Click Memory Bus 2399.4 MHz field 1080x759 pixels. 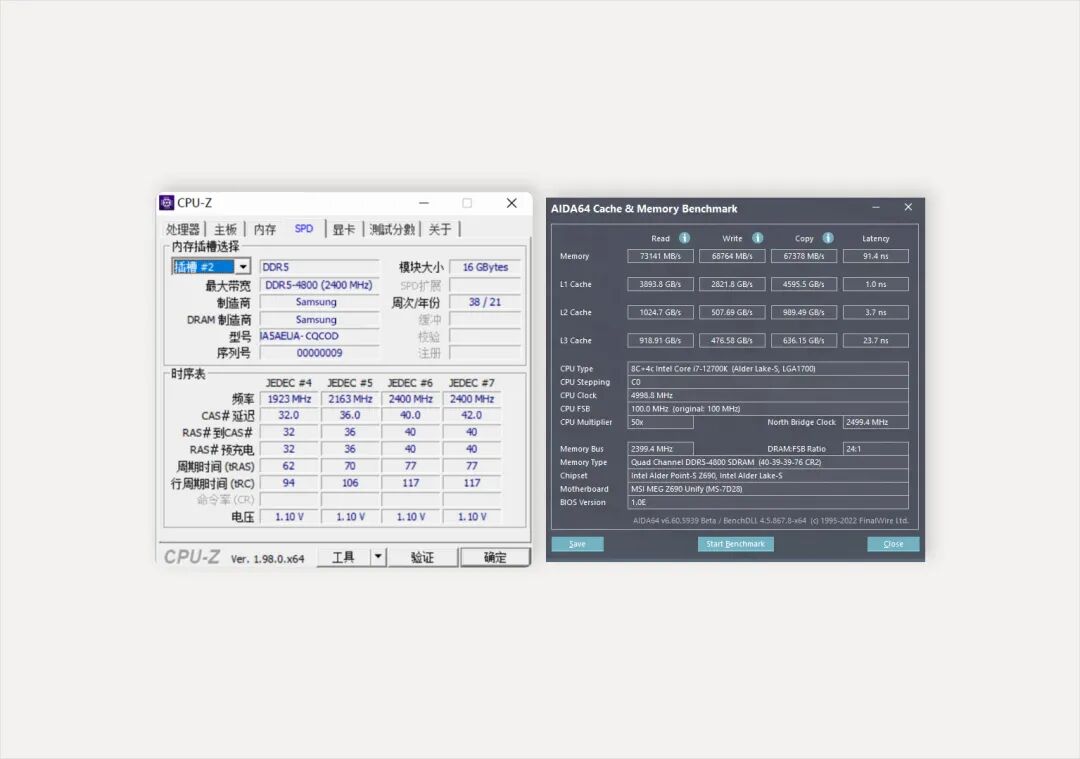point(660,448)
